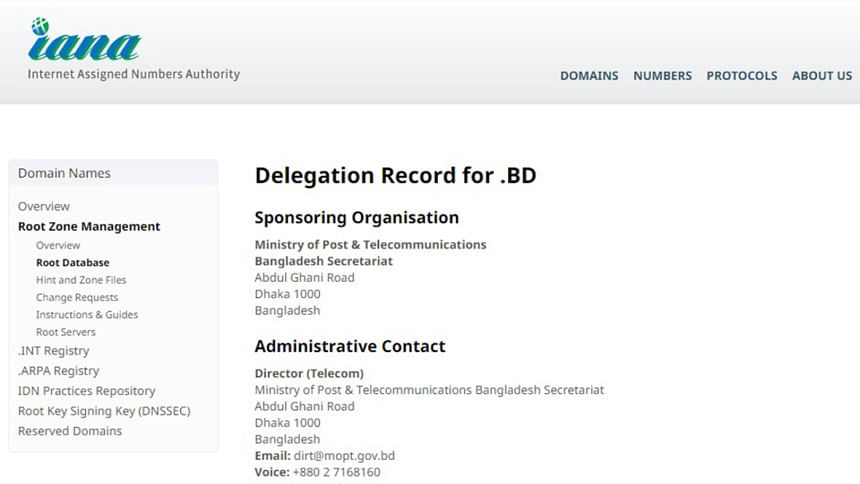Open Domain Names Overview link
The image size is (860, 484).
44,206
